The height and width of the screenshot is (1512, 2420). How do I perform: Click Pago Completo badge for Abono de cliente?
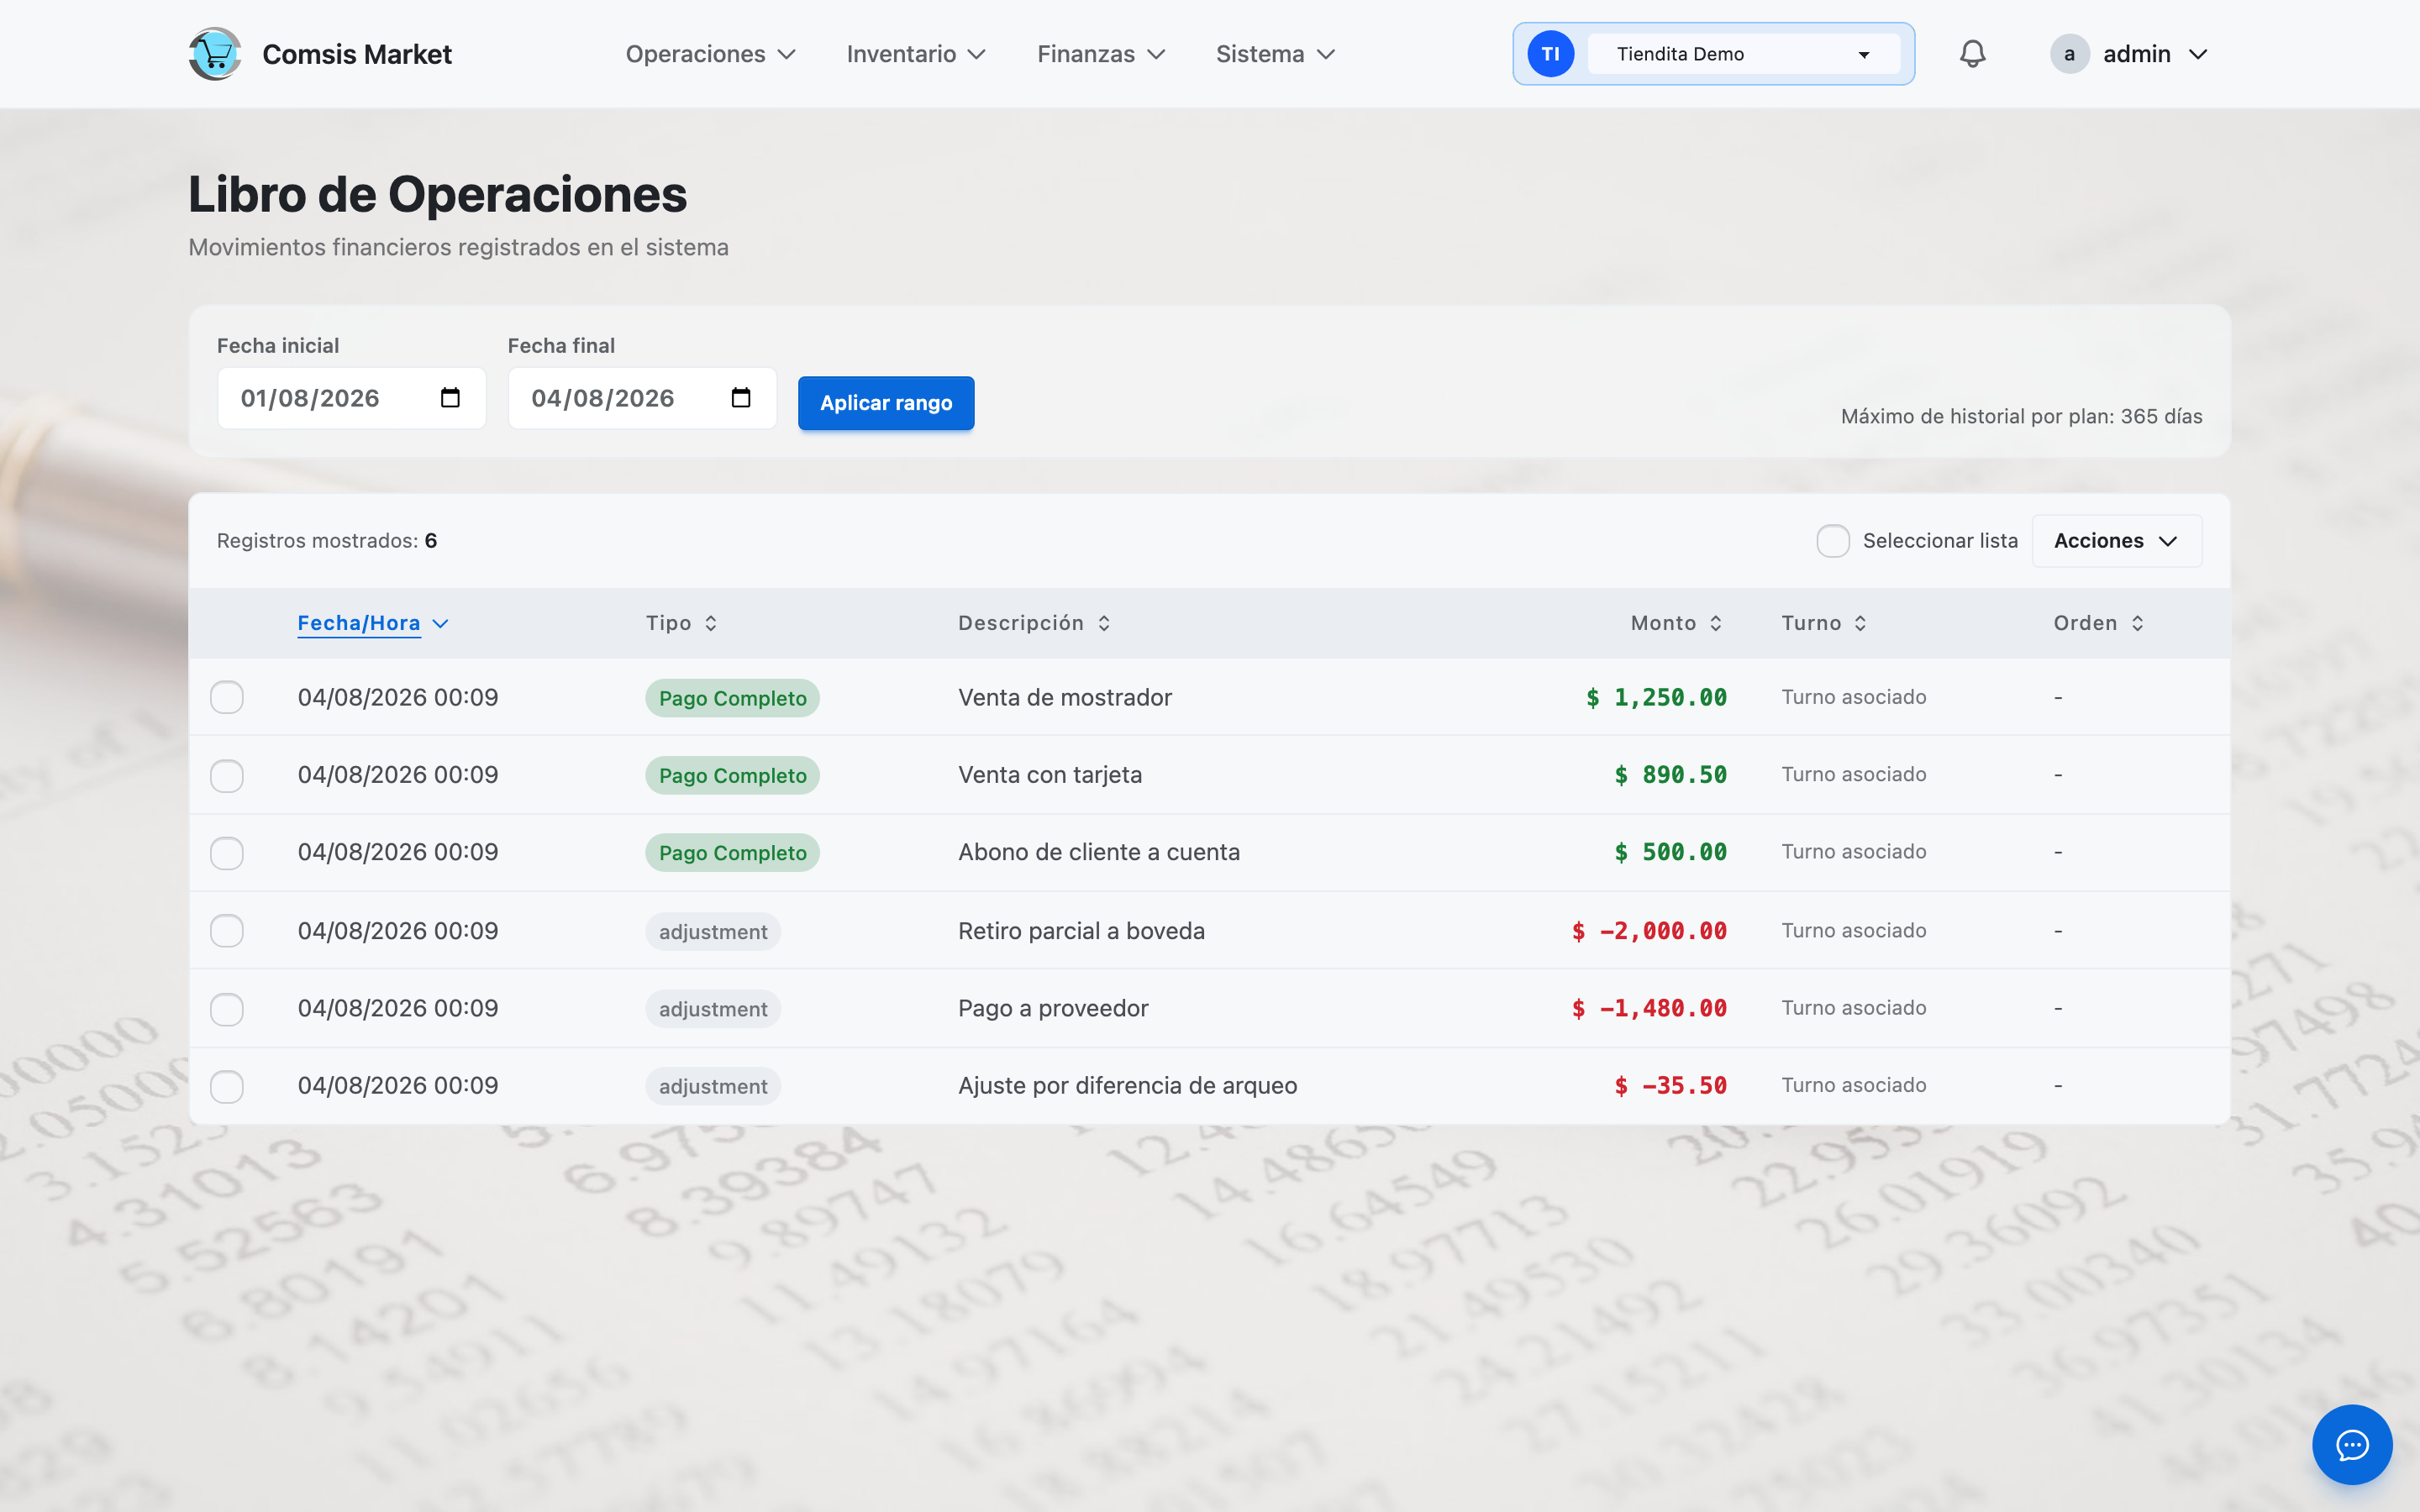[732, 853]
